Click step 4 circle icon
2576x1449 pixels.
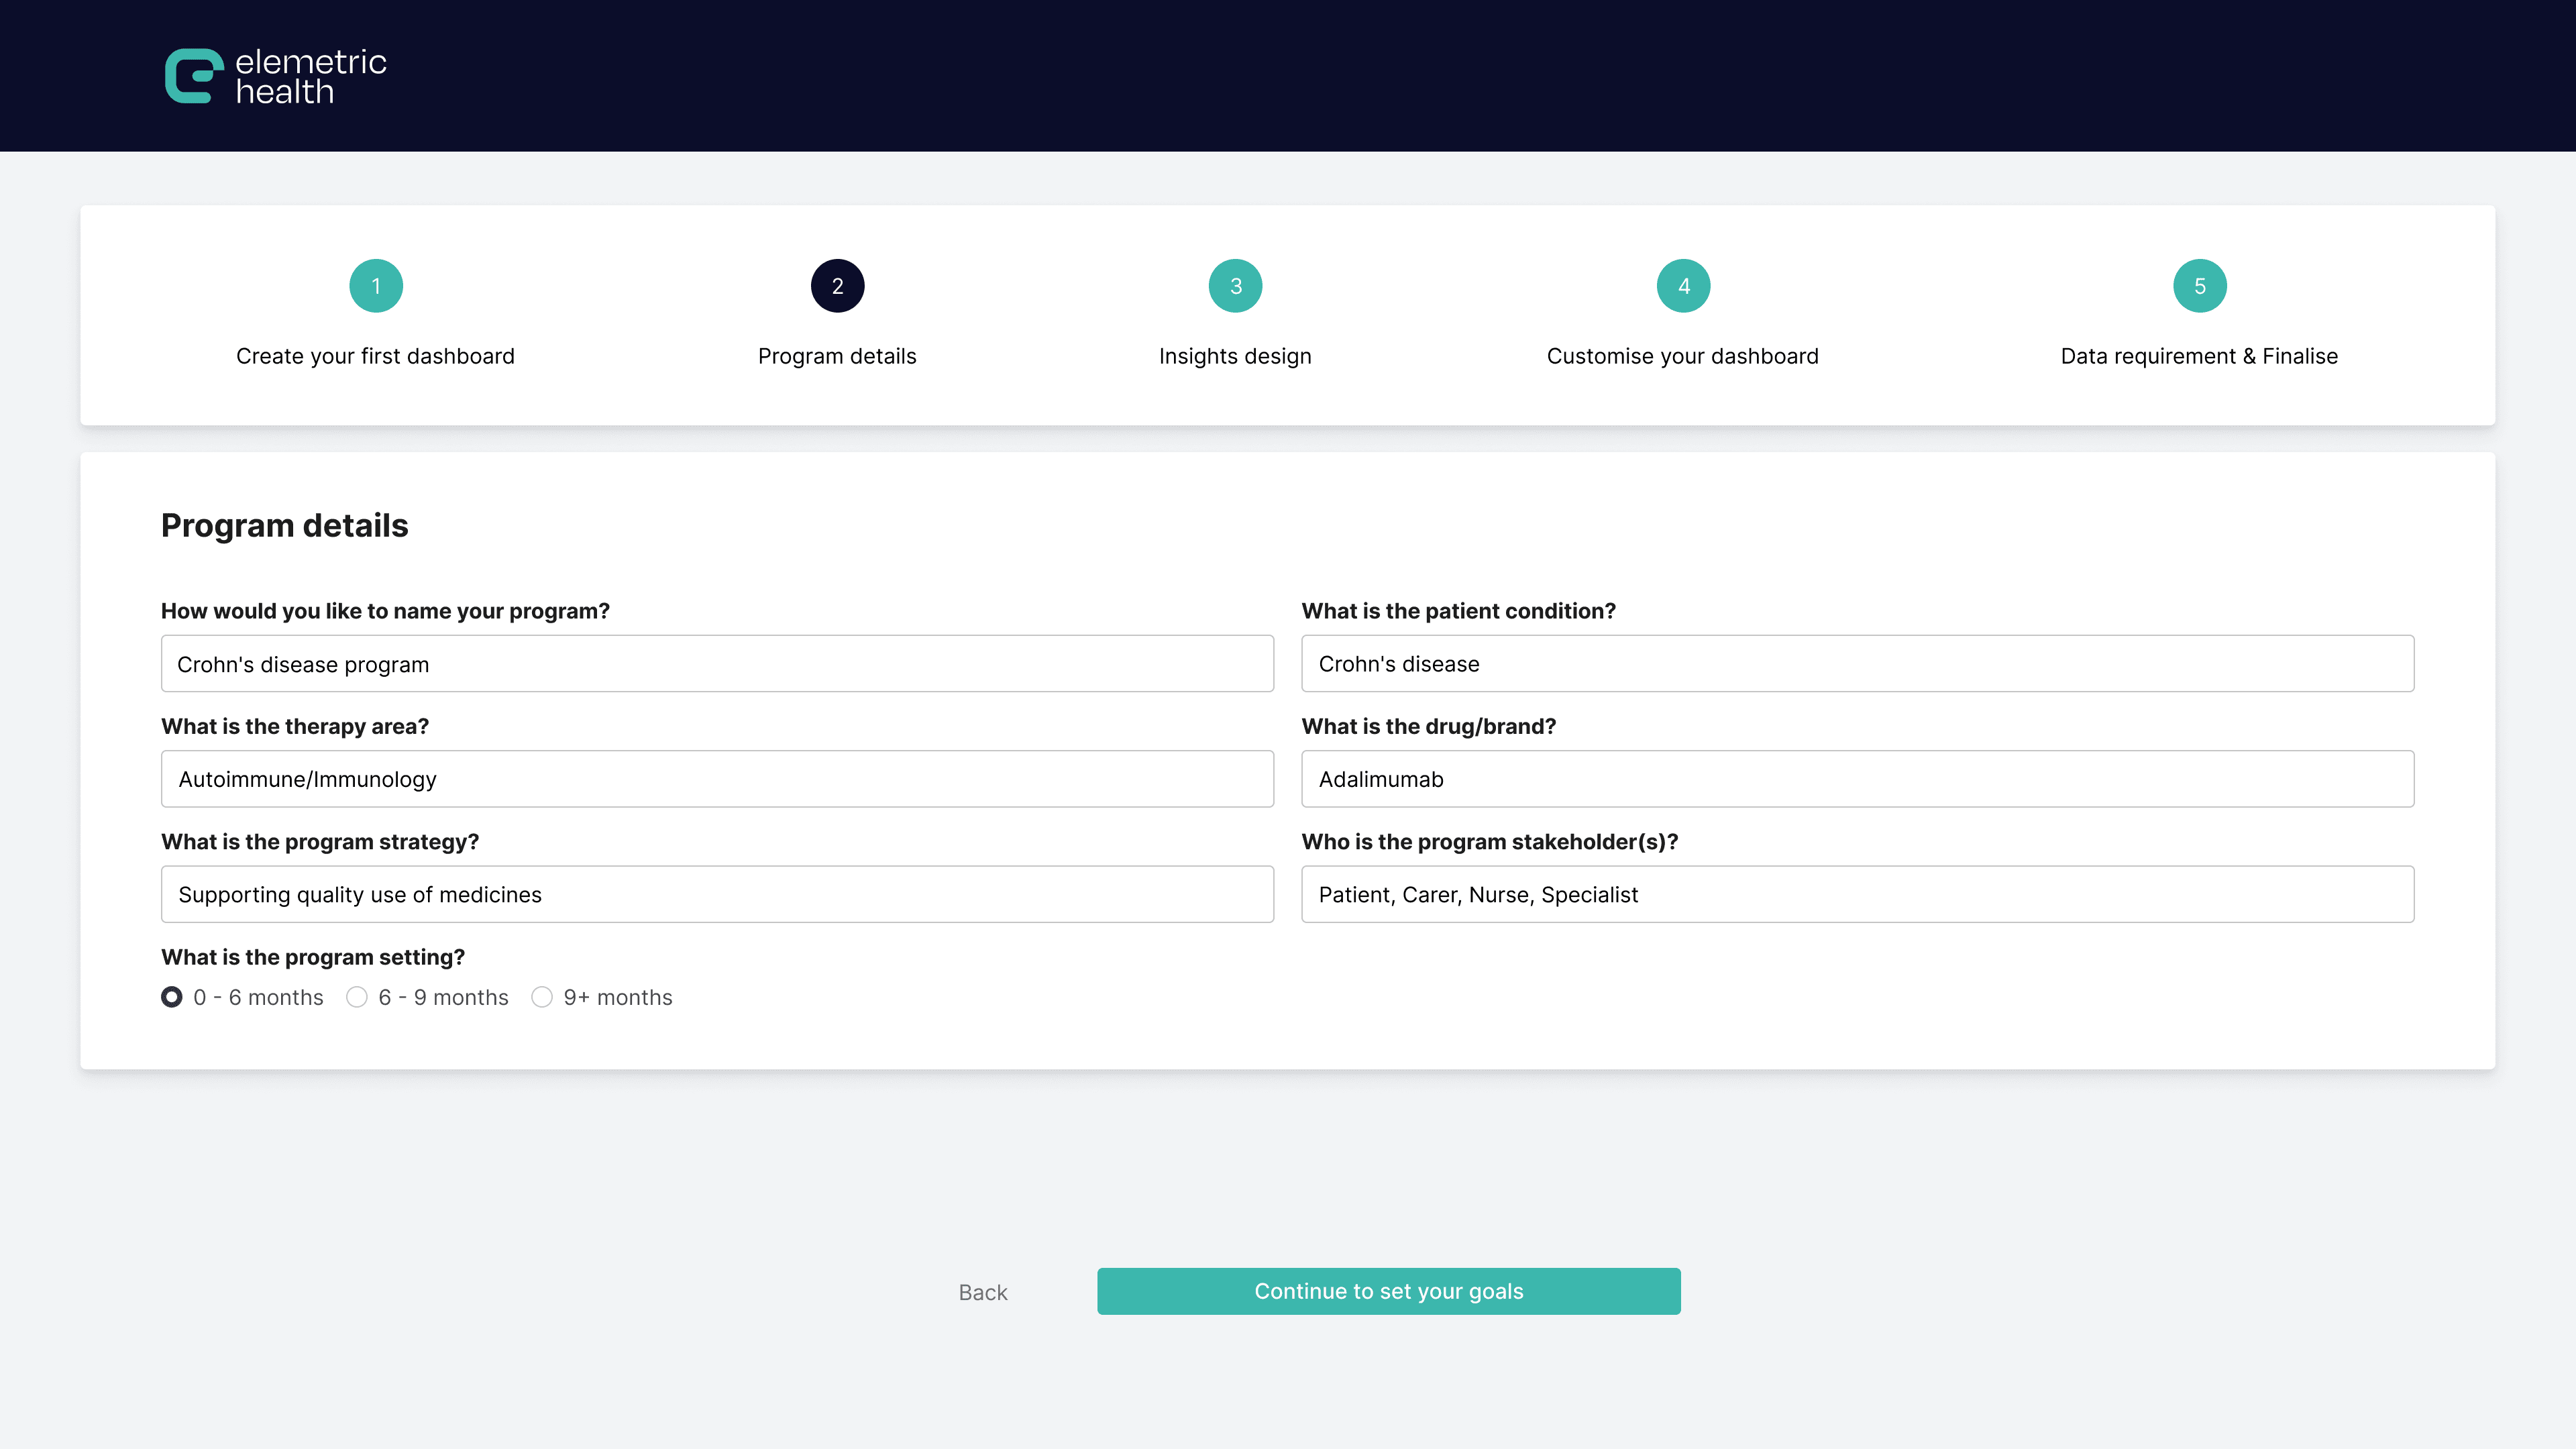click(1683, 286)
